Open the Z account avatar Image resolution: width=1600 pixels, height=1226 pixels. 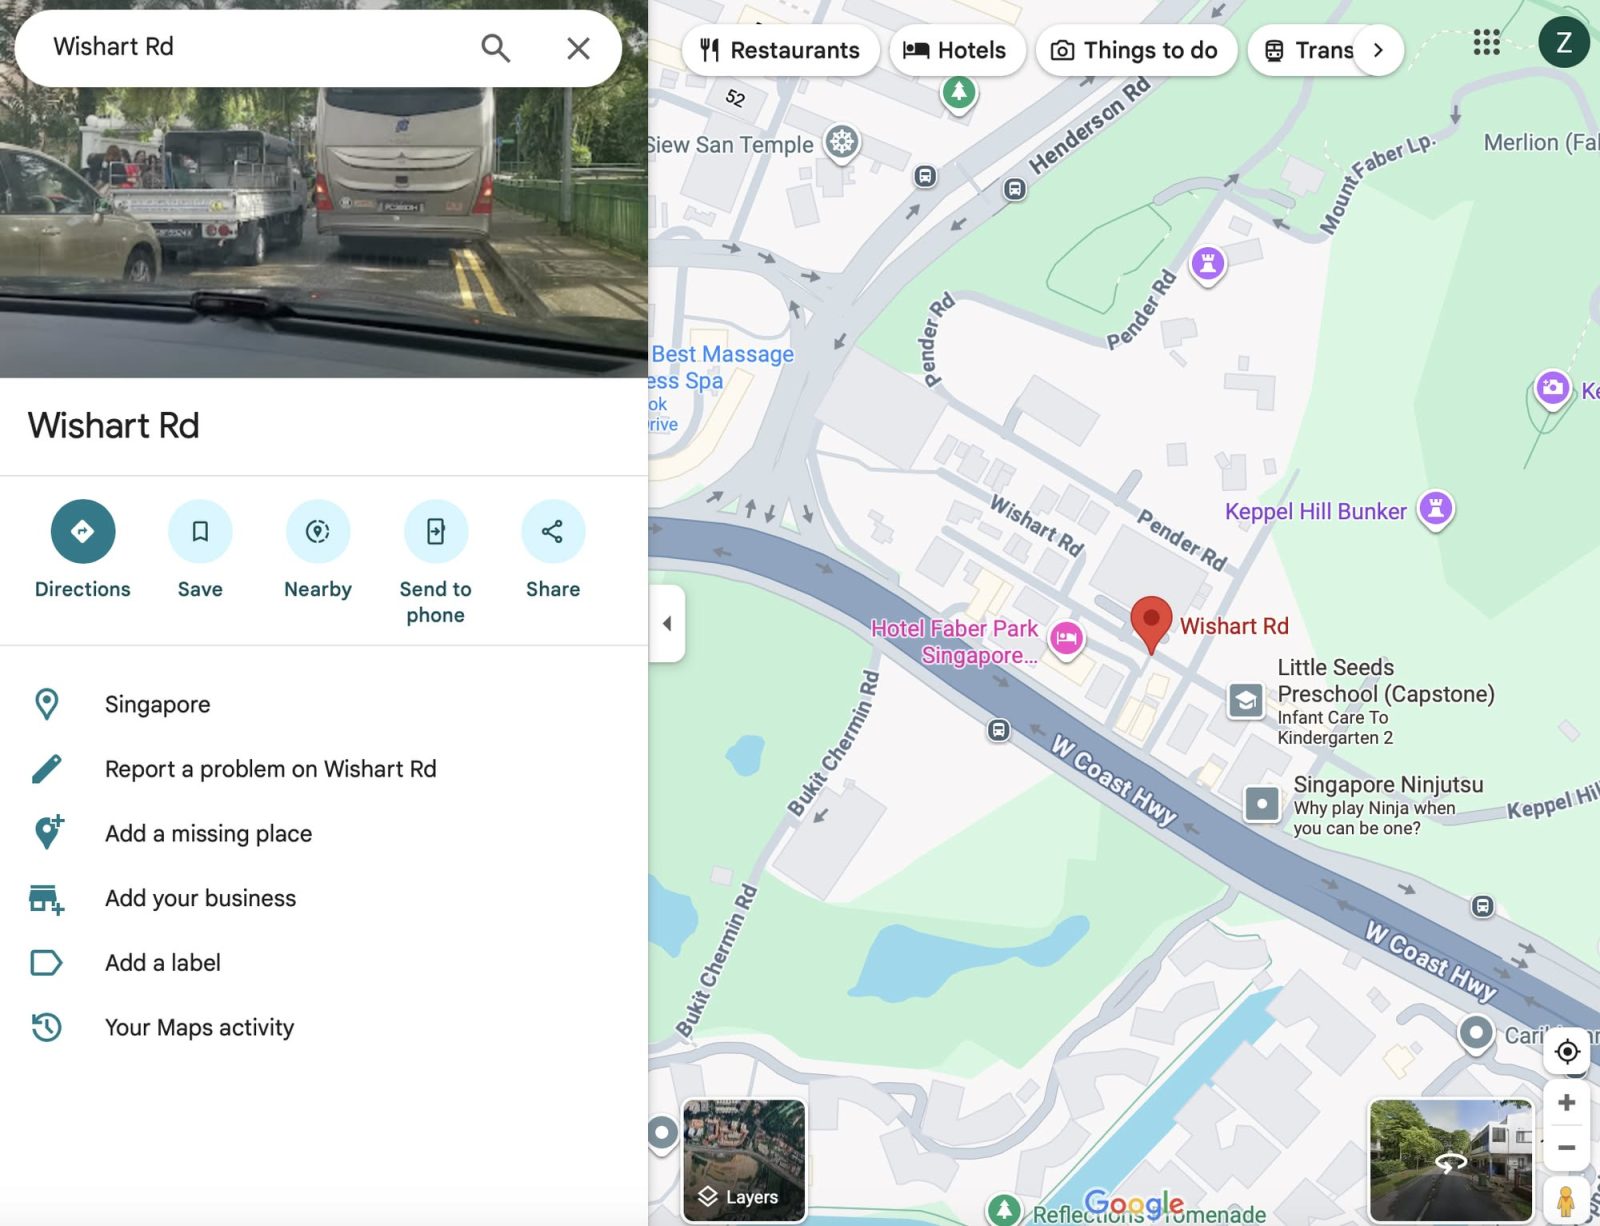(1563, 43)
